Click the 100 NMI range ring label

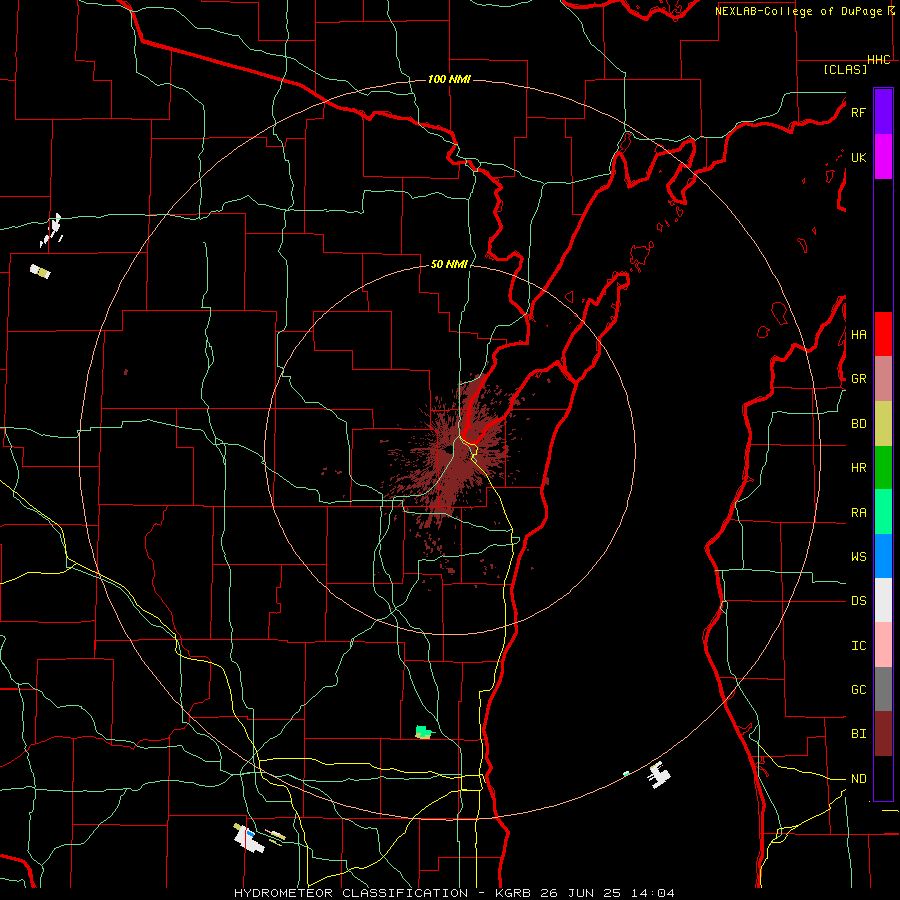pos(449,79)
